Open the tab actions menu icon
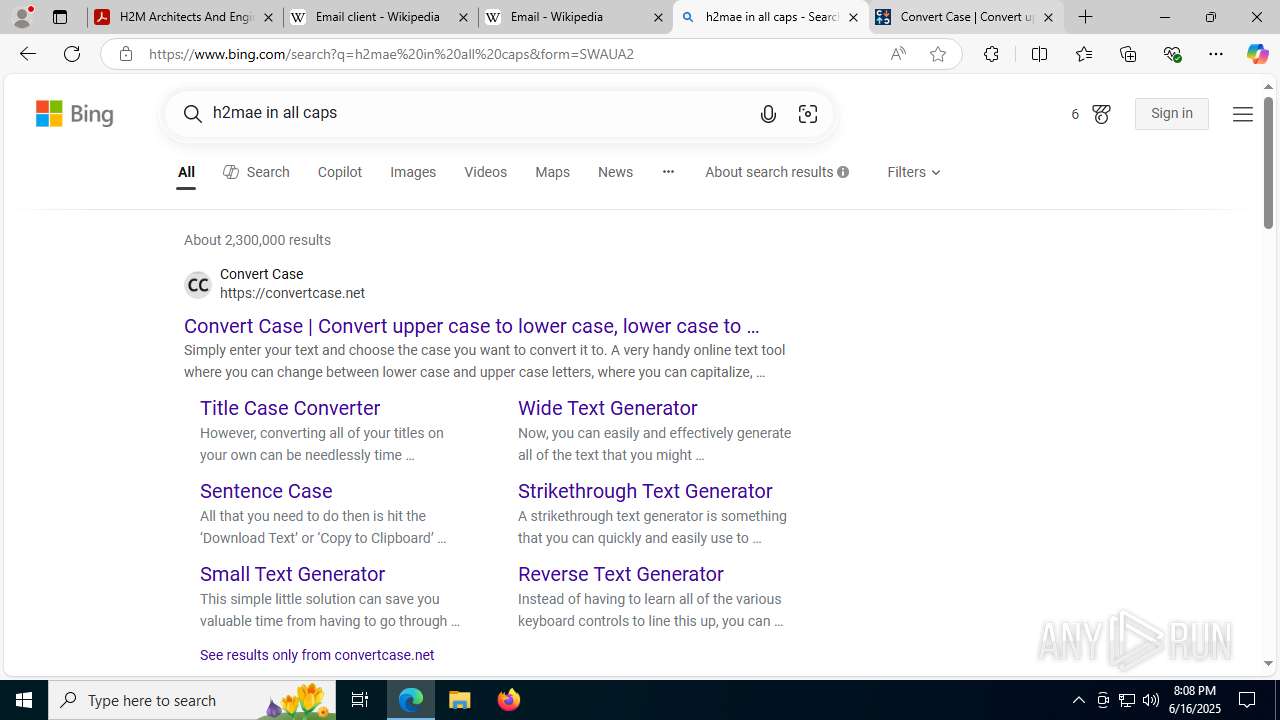Screen dimensions: 1280x720 (60, 17)
